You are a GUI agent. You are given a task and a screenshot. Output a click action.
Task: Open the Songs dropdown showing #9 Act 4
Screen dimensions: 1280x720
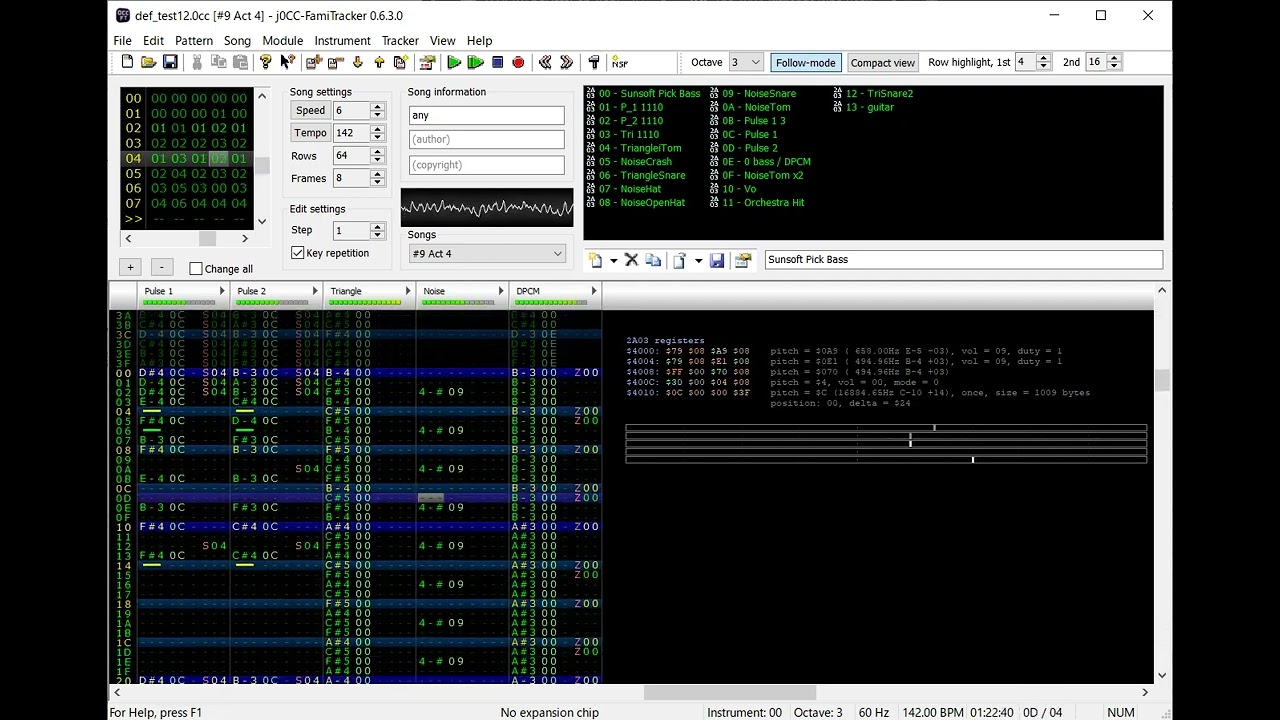tap(487, 254)
